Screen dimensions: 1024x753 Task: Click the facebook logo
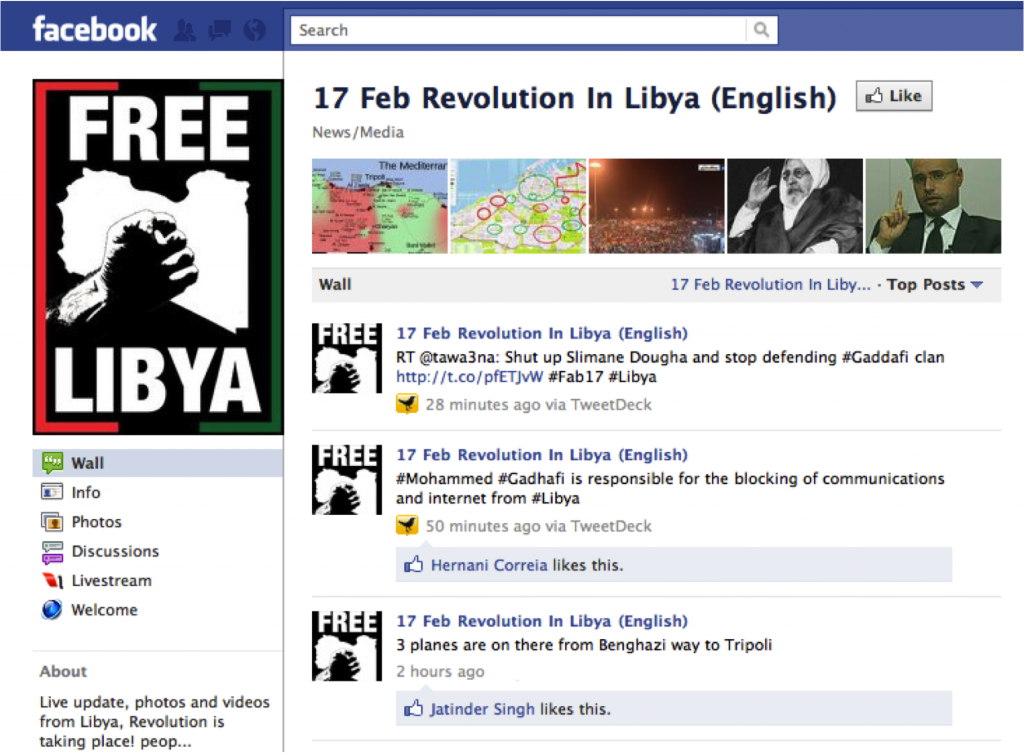click(95, 29)
